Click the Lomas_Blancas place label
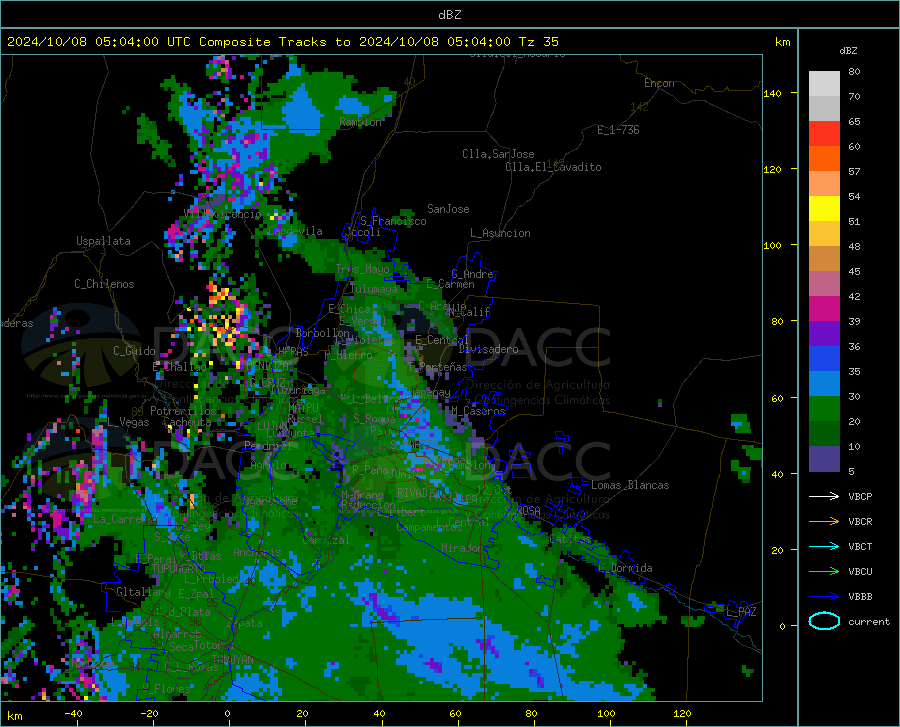The image size is (900, 727). 630,485
